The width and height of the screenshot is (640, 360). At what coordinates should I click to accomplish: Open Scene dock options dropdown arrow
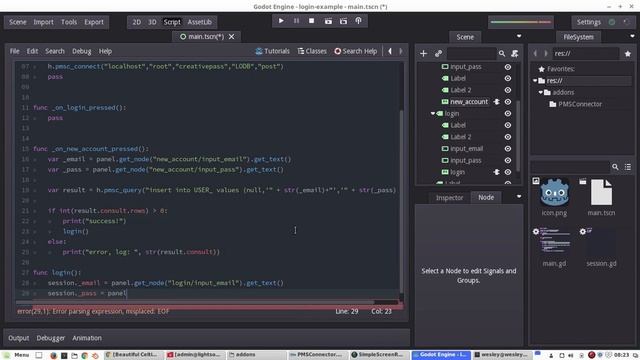tap(519, 36)
